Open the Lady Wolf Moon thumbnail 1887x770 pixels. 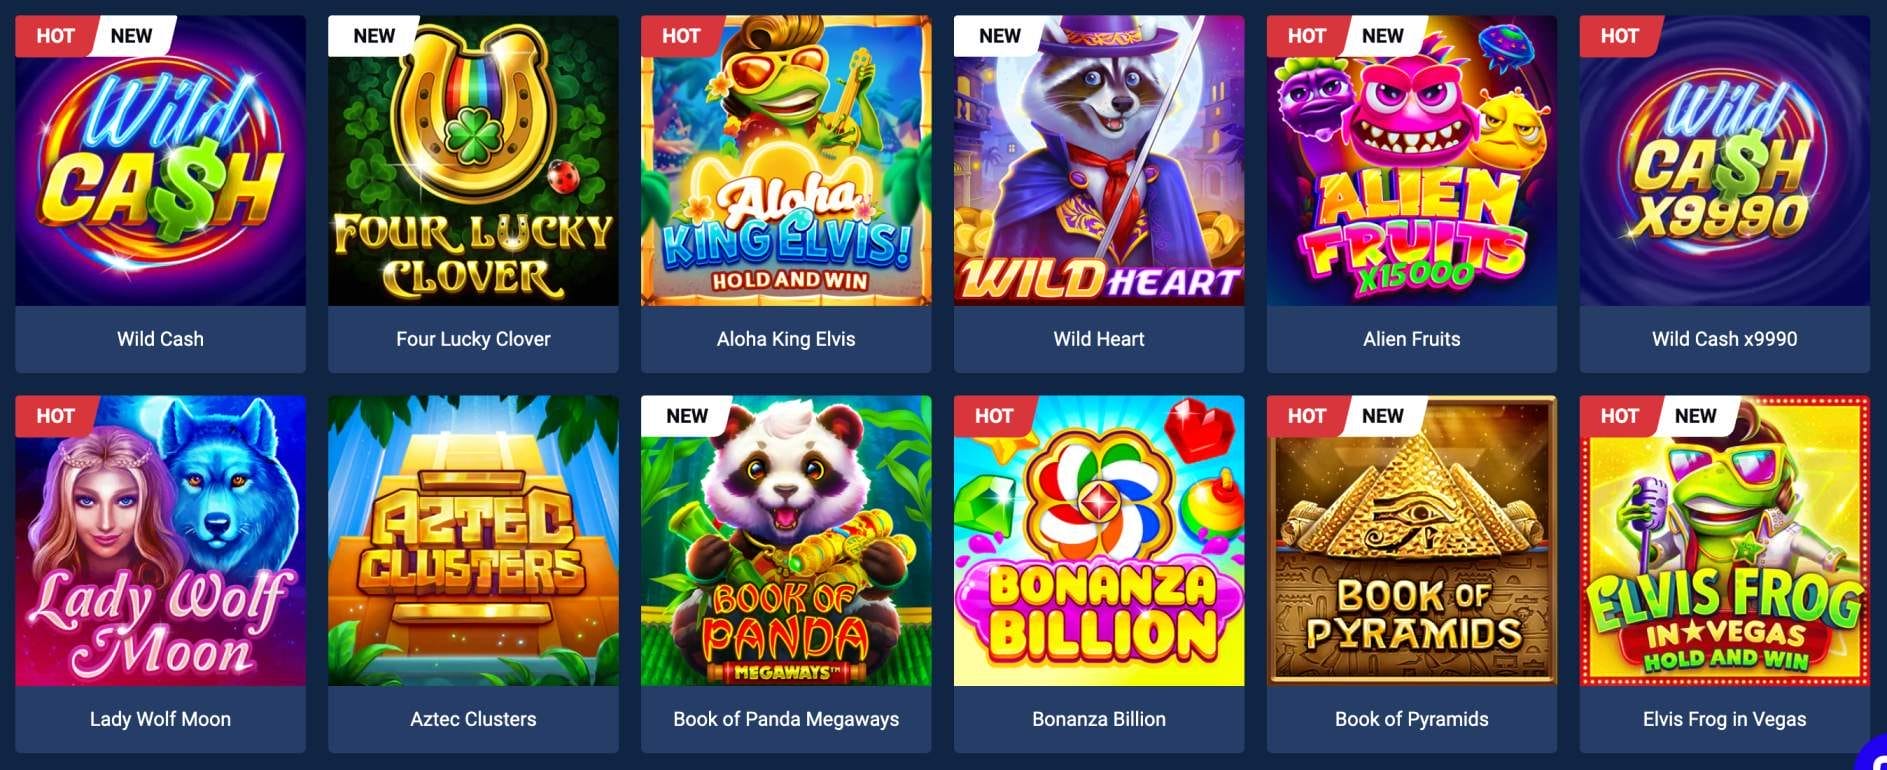[160, 541]
